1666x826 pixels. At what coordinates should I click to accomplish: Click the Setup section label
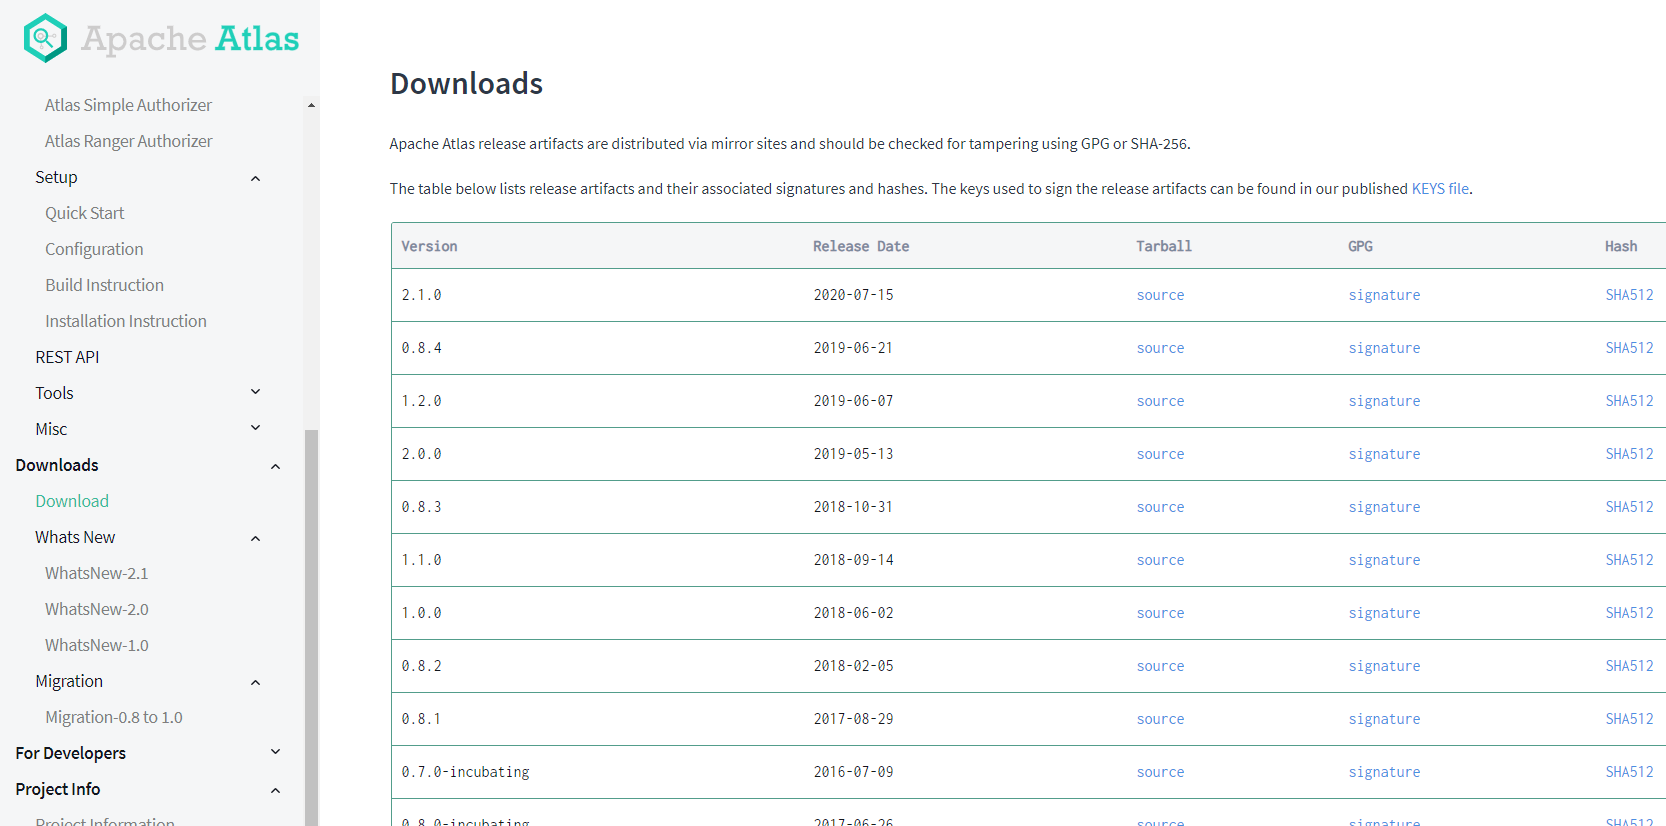56,177
